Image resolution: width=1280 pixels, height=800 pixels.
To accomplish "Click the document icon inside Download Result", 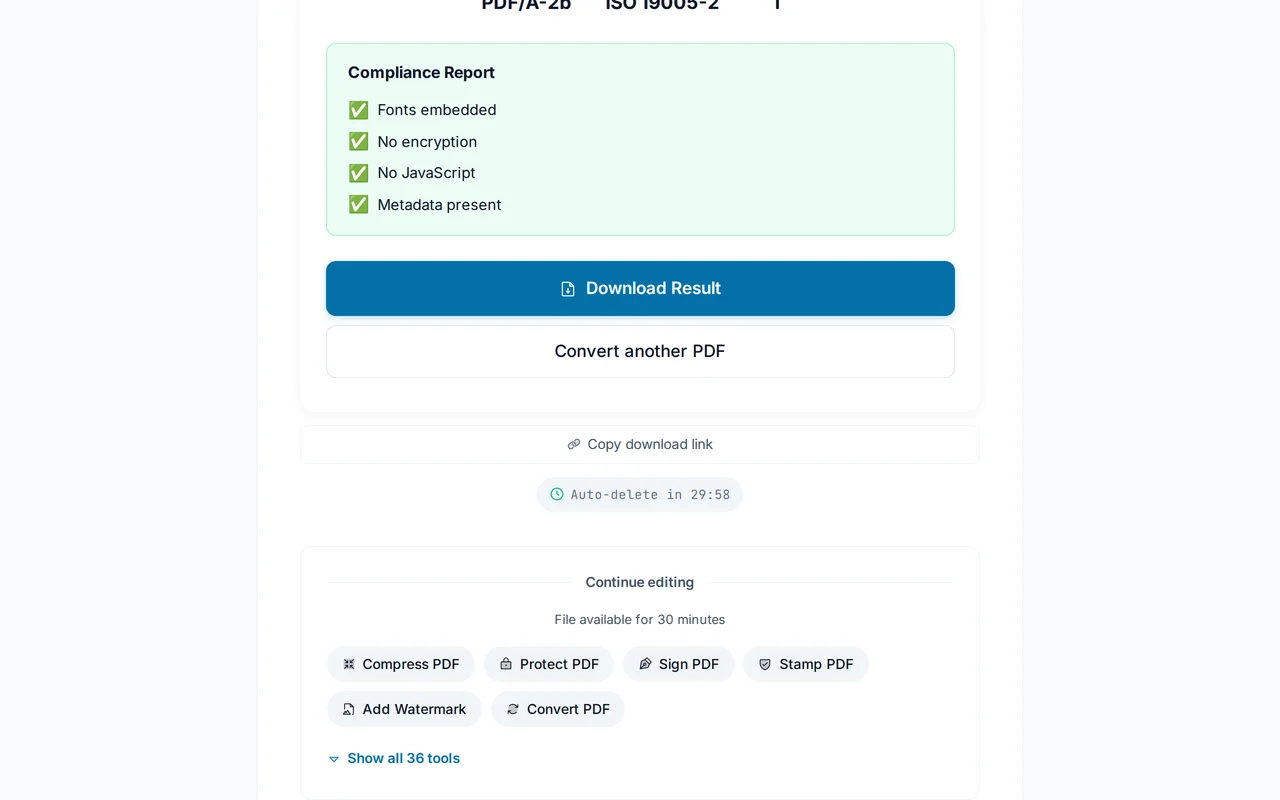I will click(567, 288).
